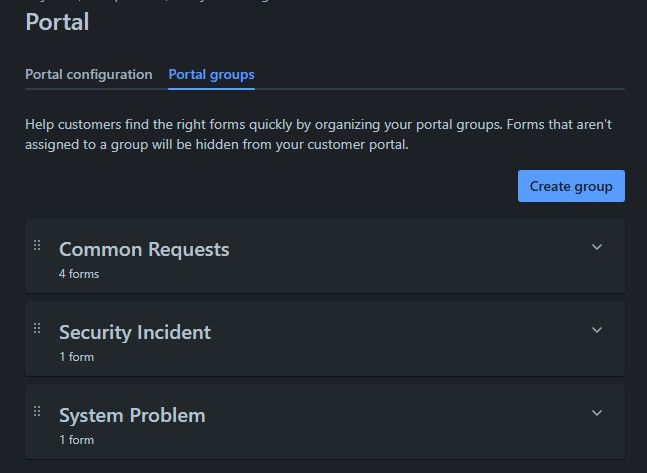
Task: Click the divider line right of the tabs
Action: 440,89
